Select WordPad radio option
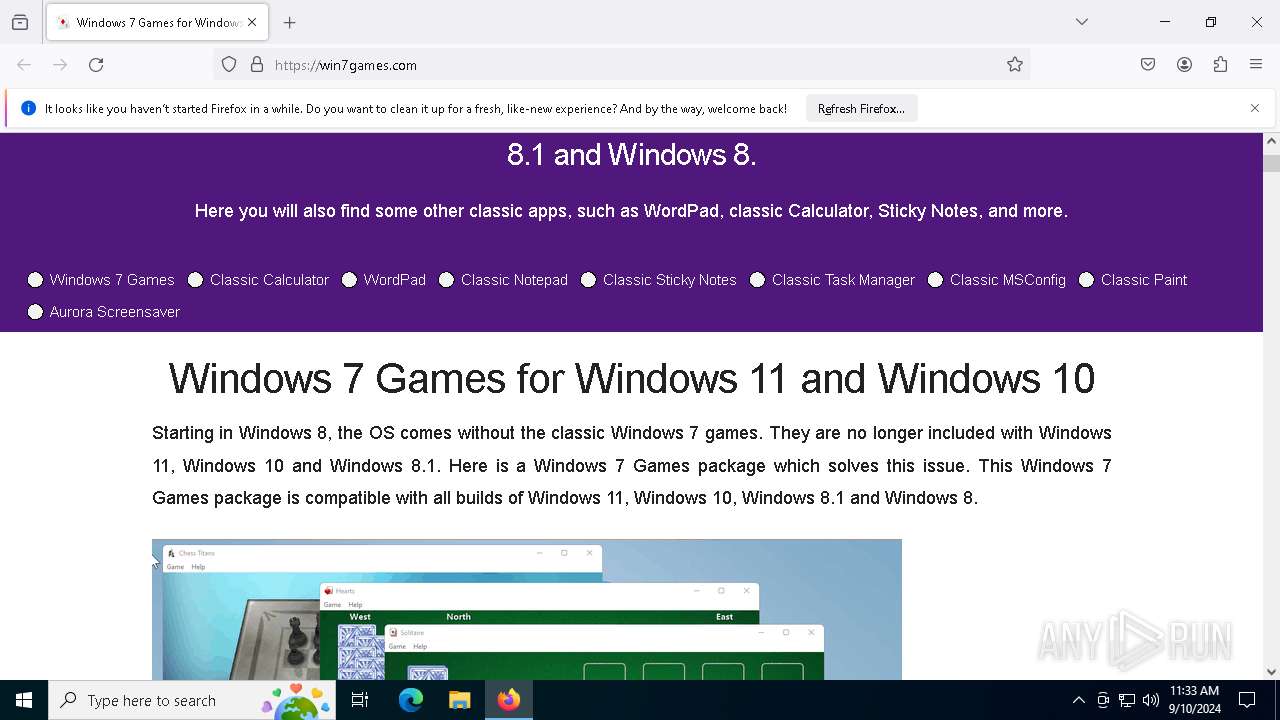Viewport: 1280px width, 720px height. [x=349, y=280]
